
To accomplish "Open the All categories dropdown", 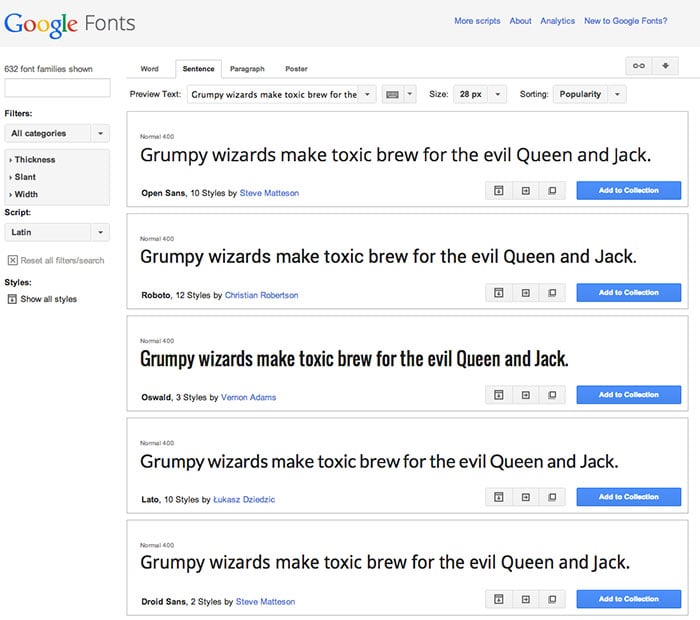I will click(57, 133).
